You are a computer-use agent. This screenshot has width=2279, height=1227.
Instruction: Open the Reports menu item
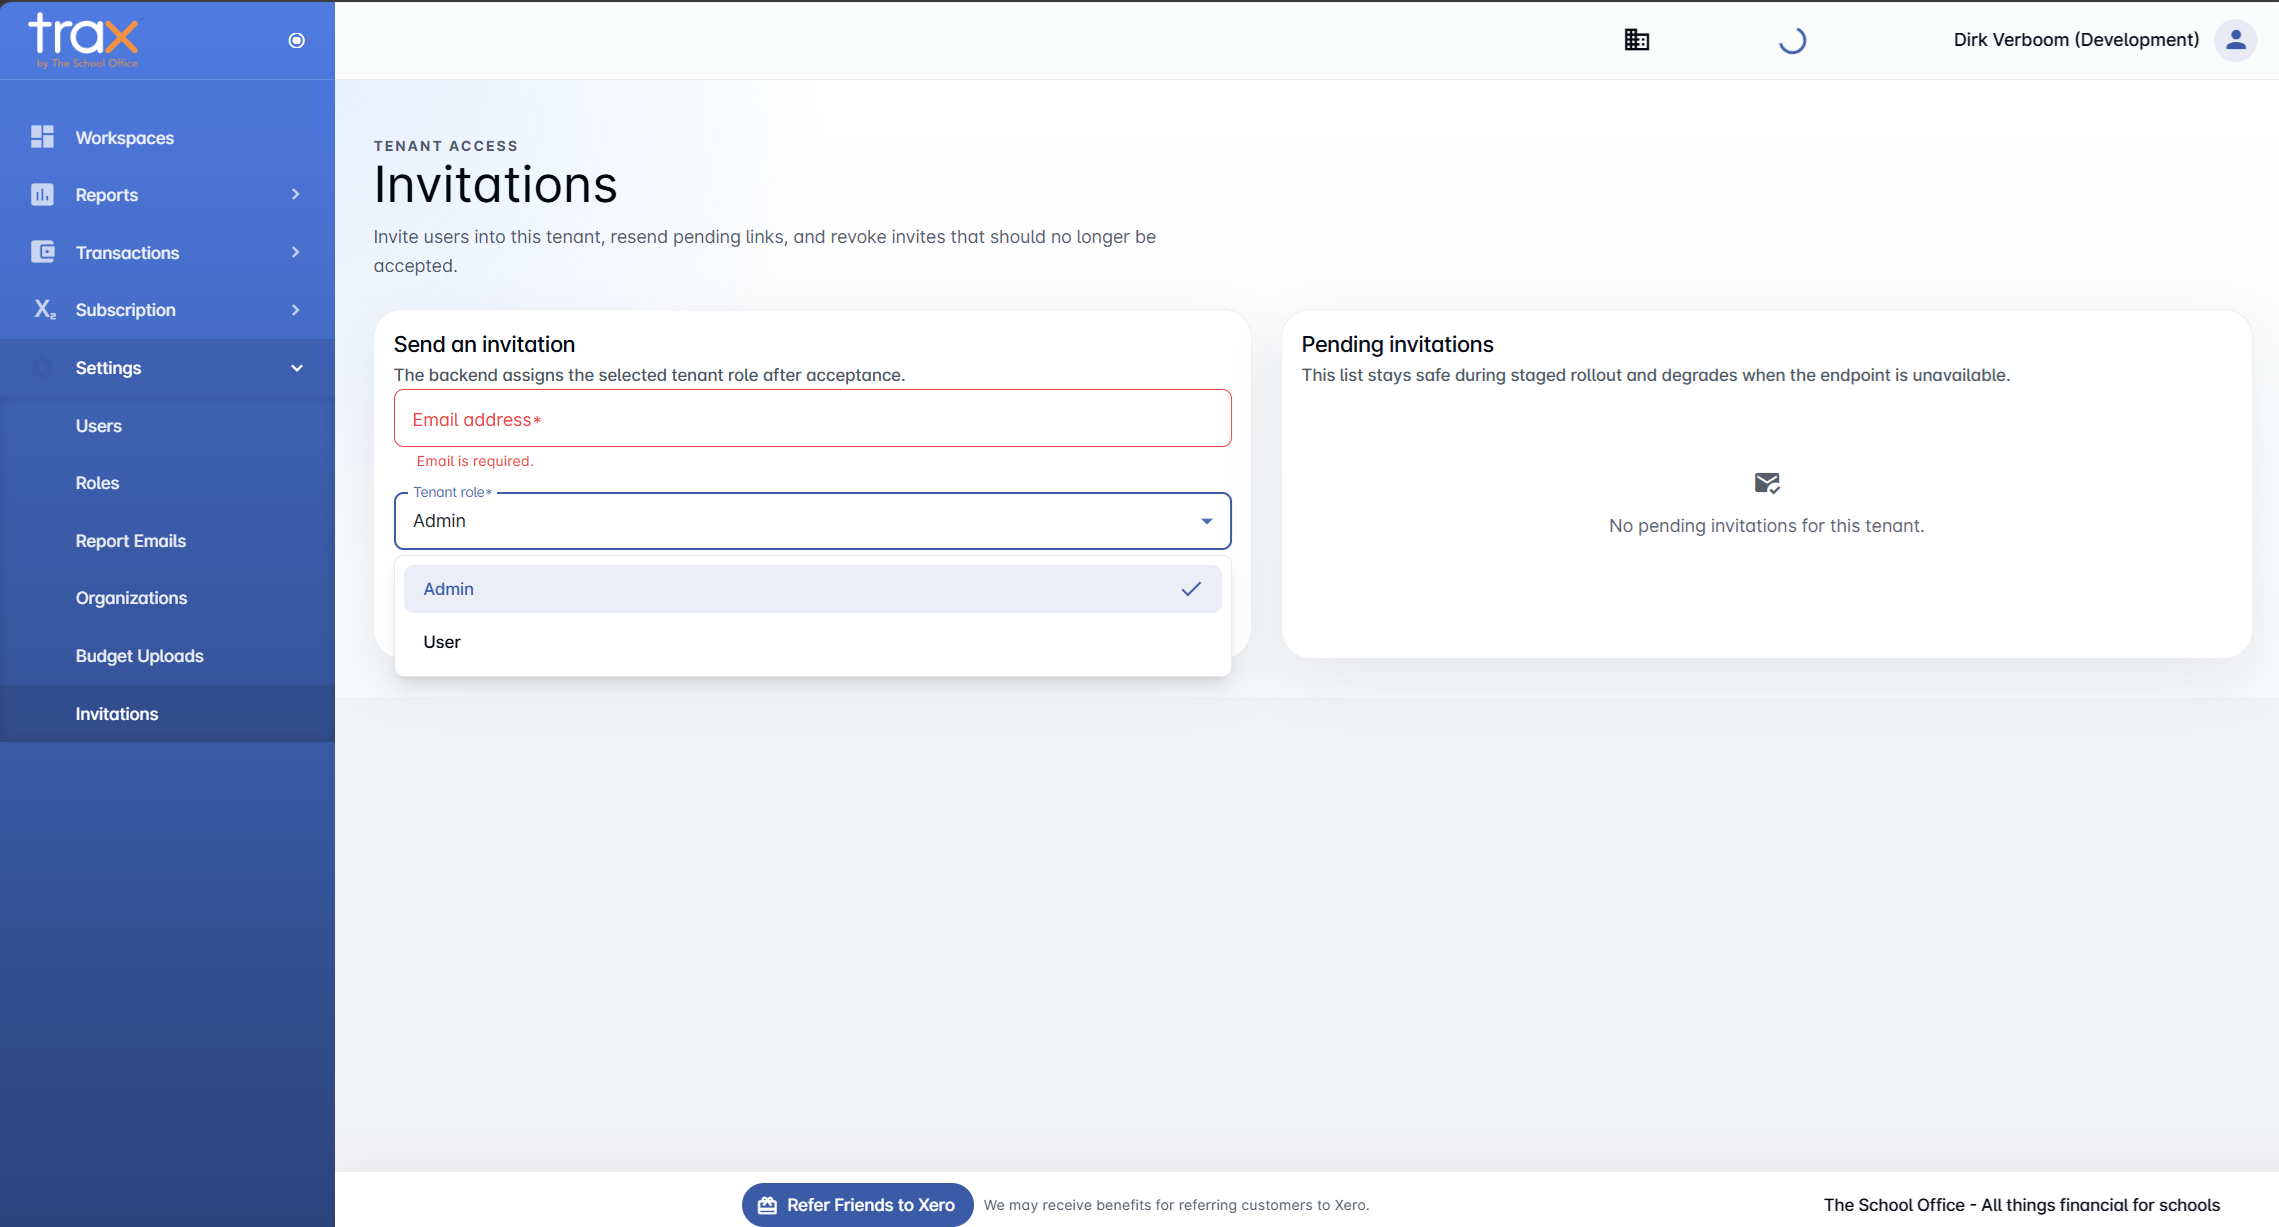167,194
